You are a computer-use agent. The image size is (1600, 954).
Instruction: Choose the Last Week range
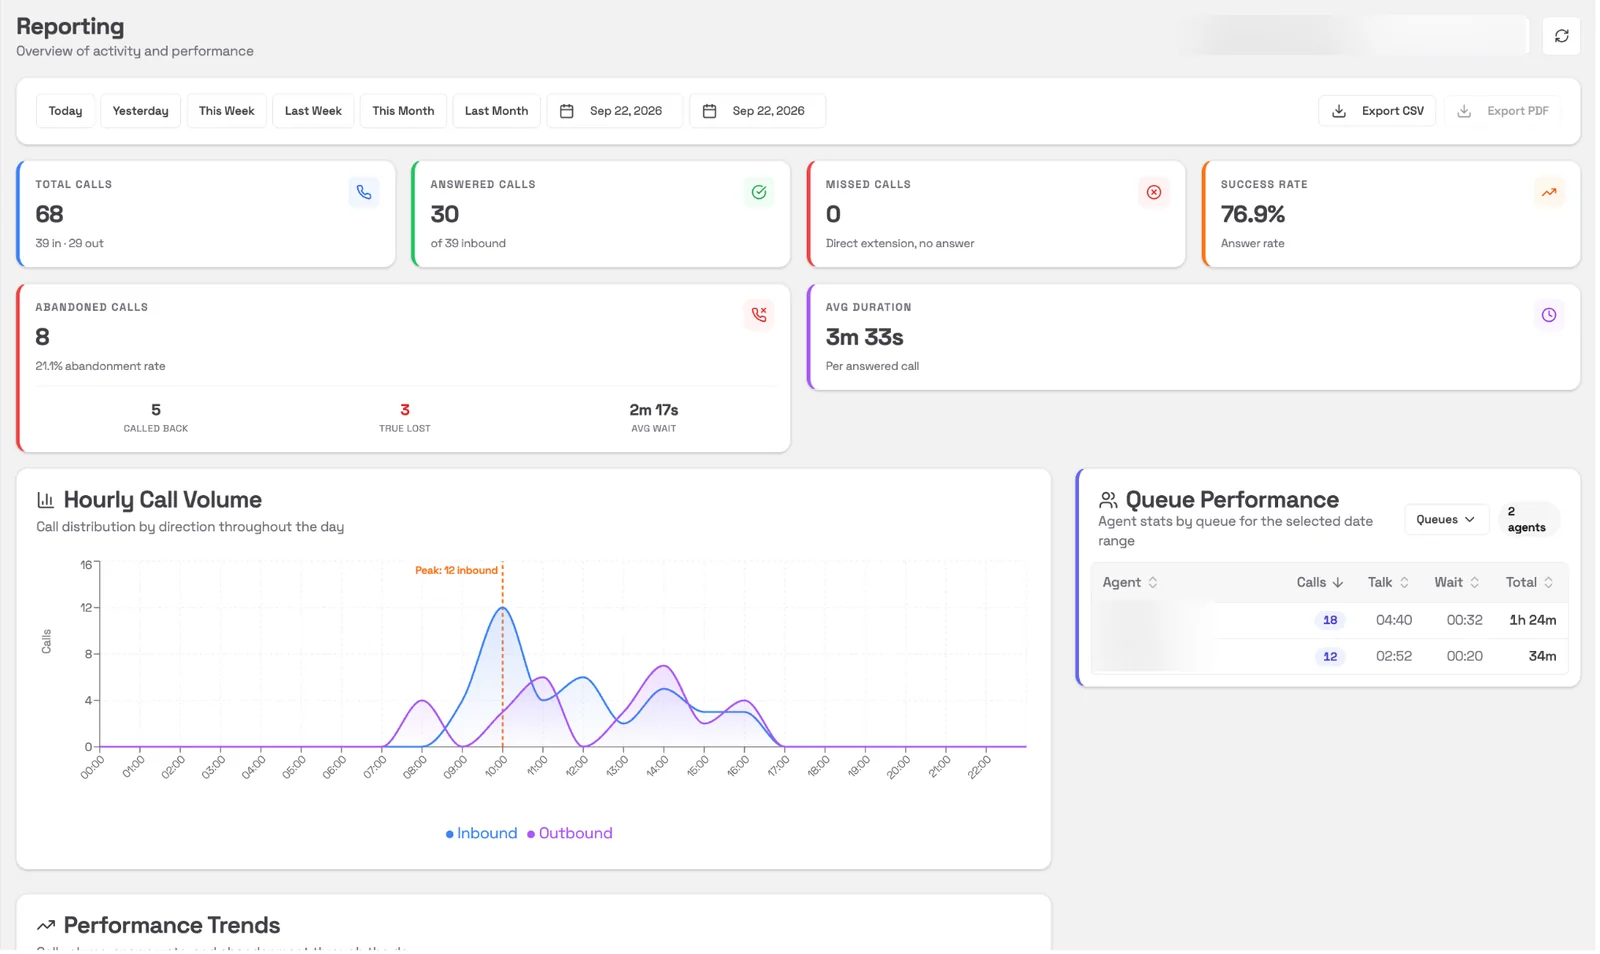coord(313,111)
